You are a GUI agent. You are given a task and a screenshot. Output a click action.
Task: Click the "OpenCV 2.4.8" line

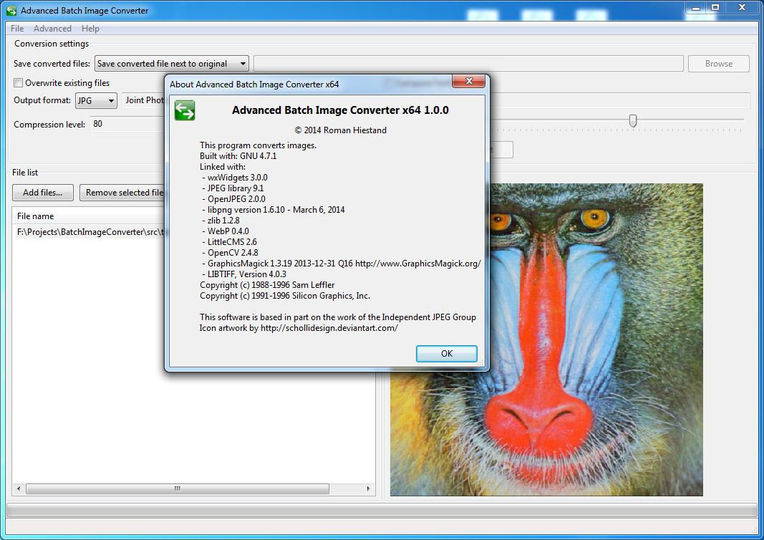pyautogui.click(x=230, y=252)
